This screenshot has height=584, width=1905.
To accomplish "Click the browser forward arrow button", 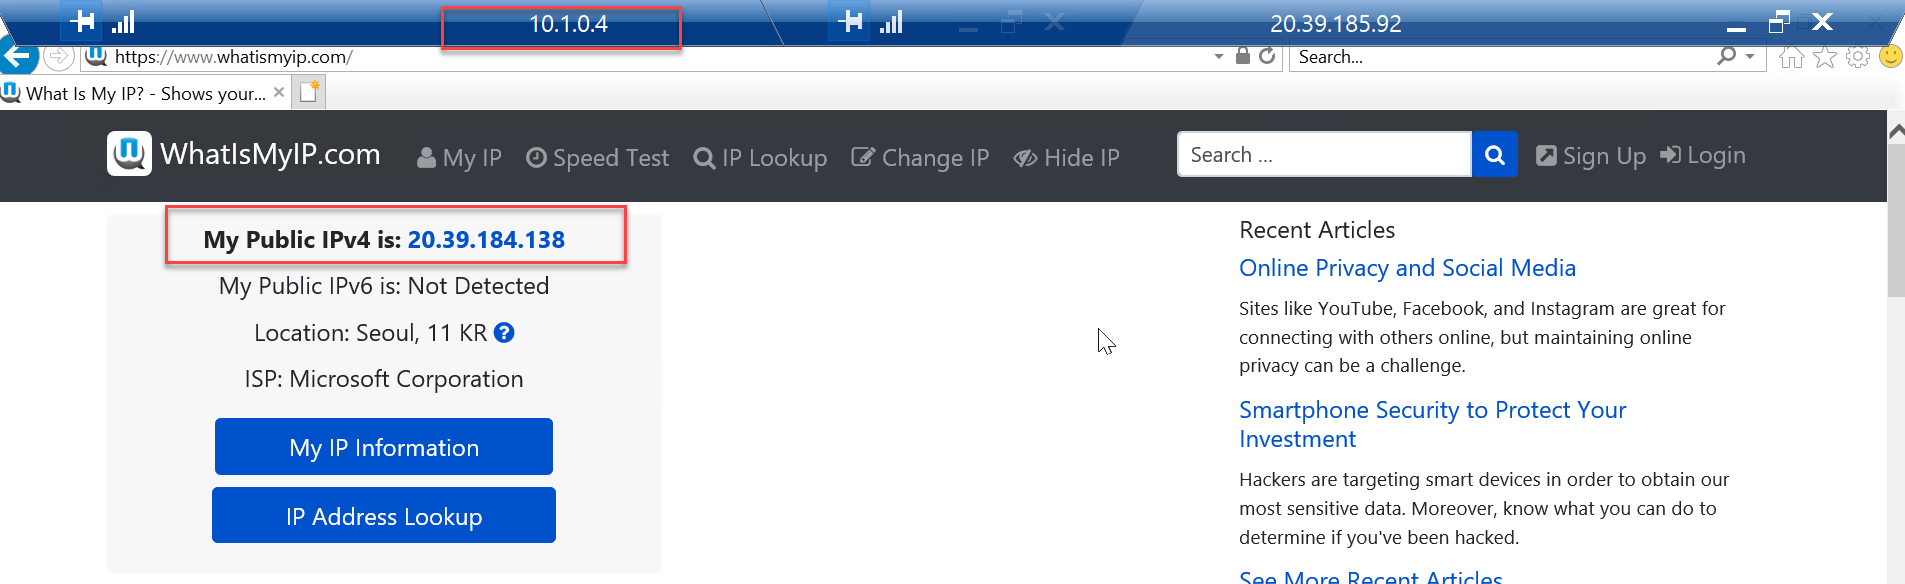I will [x=59, y=57].
